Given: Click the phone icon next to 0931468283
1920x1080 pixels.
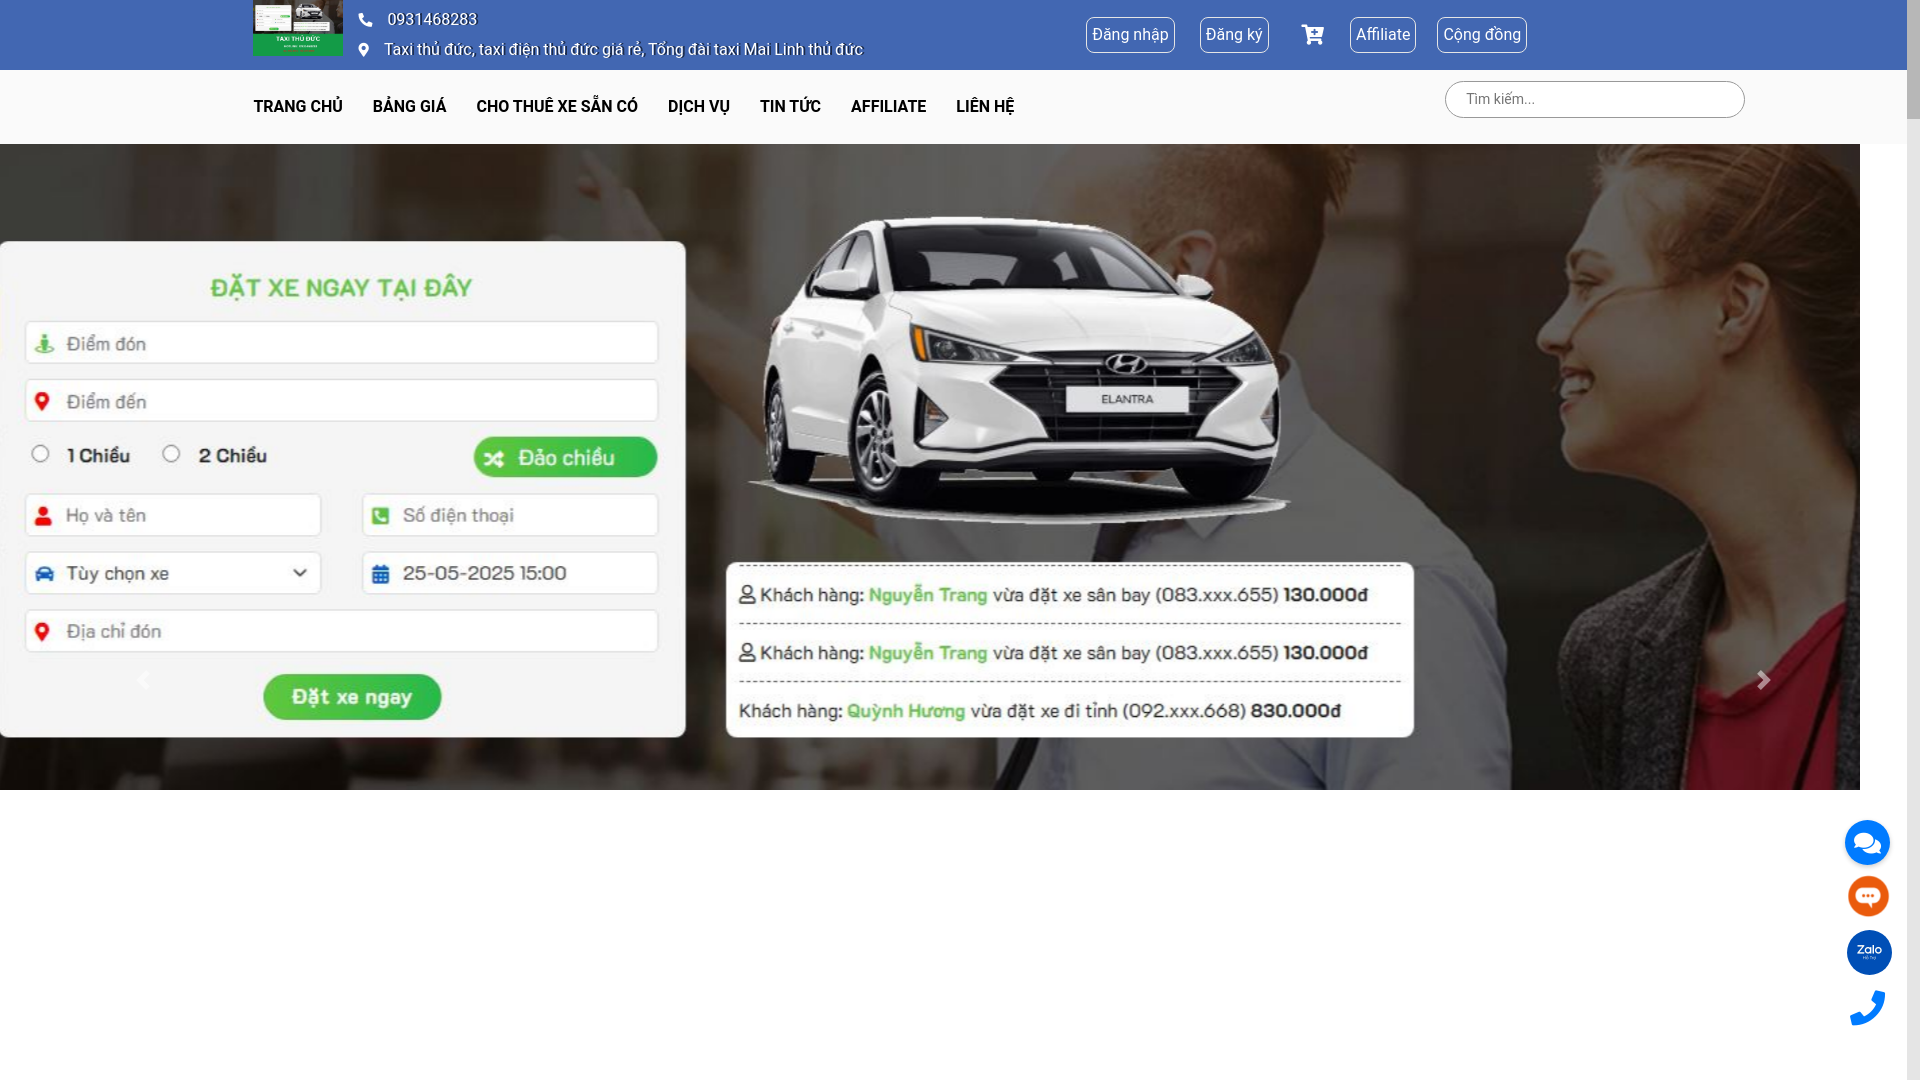Looking at the screenshot, I should (365, 20).
